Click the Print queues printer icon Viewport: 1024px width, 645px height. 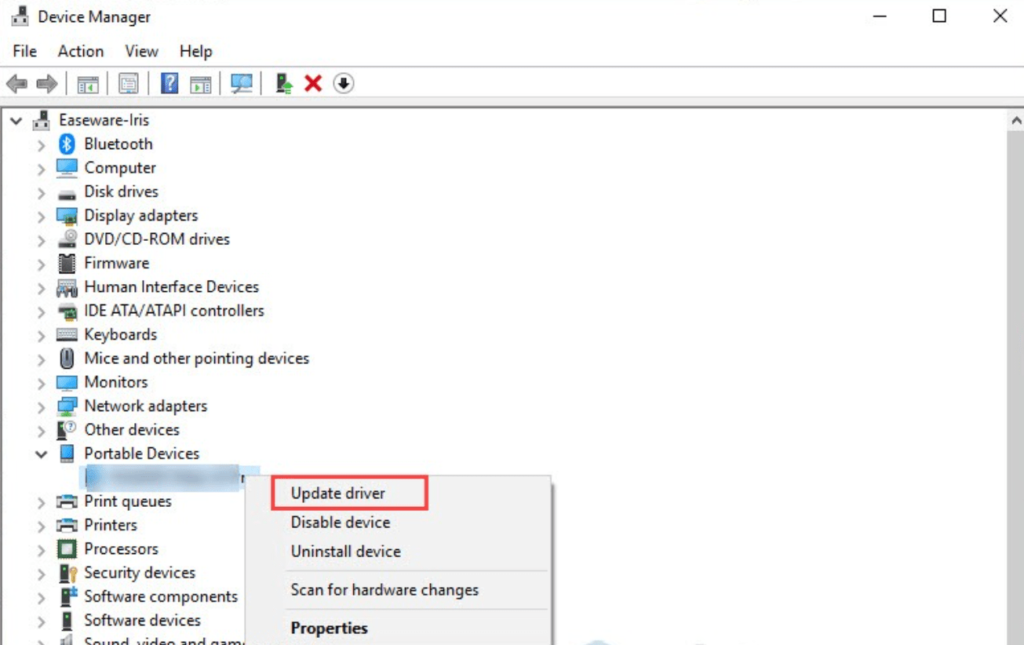coord(67,501)
